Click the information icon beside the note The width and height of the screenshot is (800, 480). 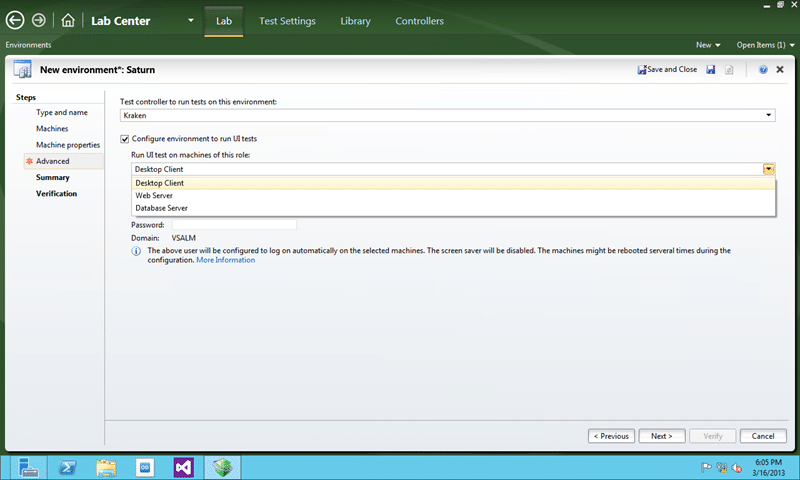coord(136,251)
